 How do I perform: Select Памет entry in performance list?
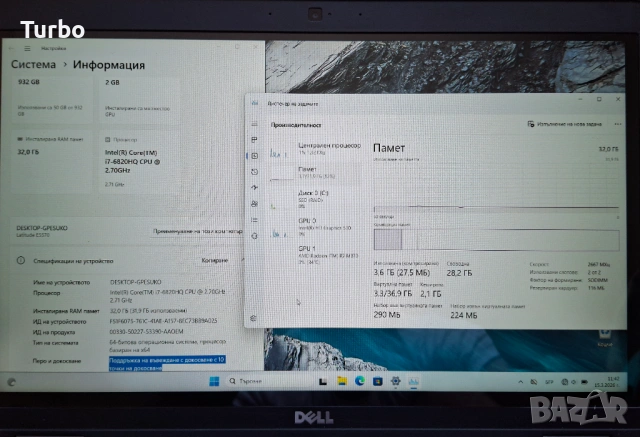316,173
